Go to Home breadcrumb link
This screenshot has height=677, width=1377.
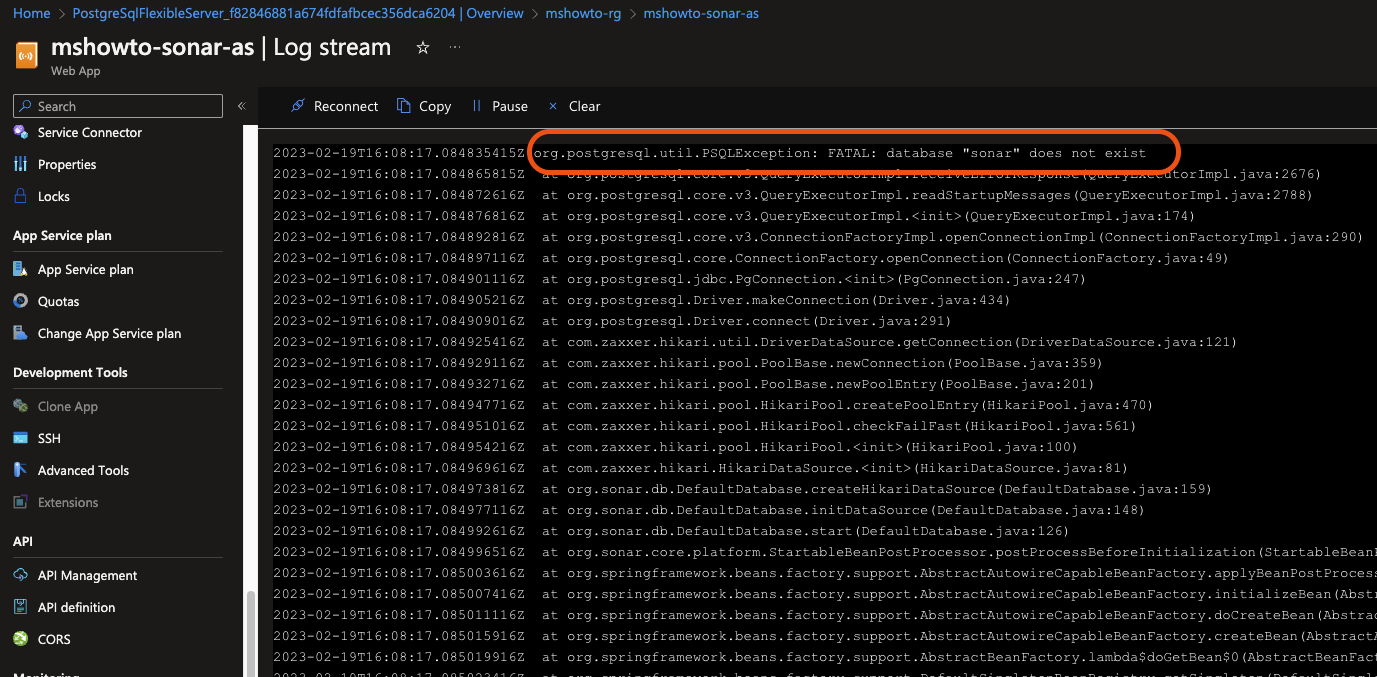click(32, 13)
